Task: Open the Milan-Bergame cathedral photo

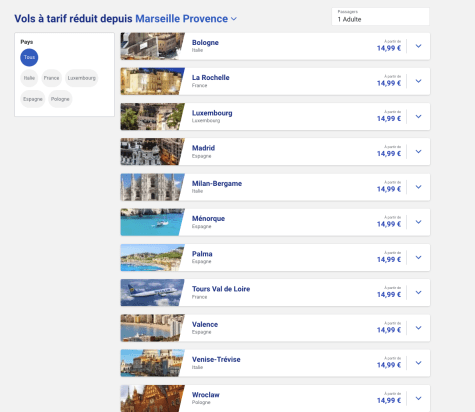Action: (152, 187)
